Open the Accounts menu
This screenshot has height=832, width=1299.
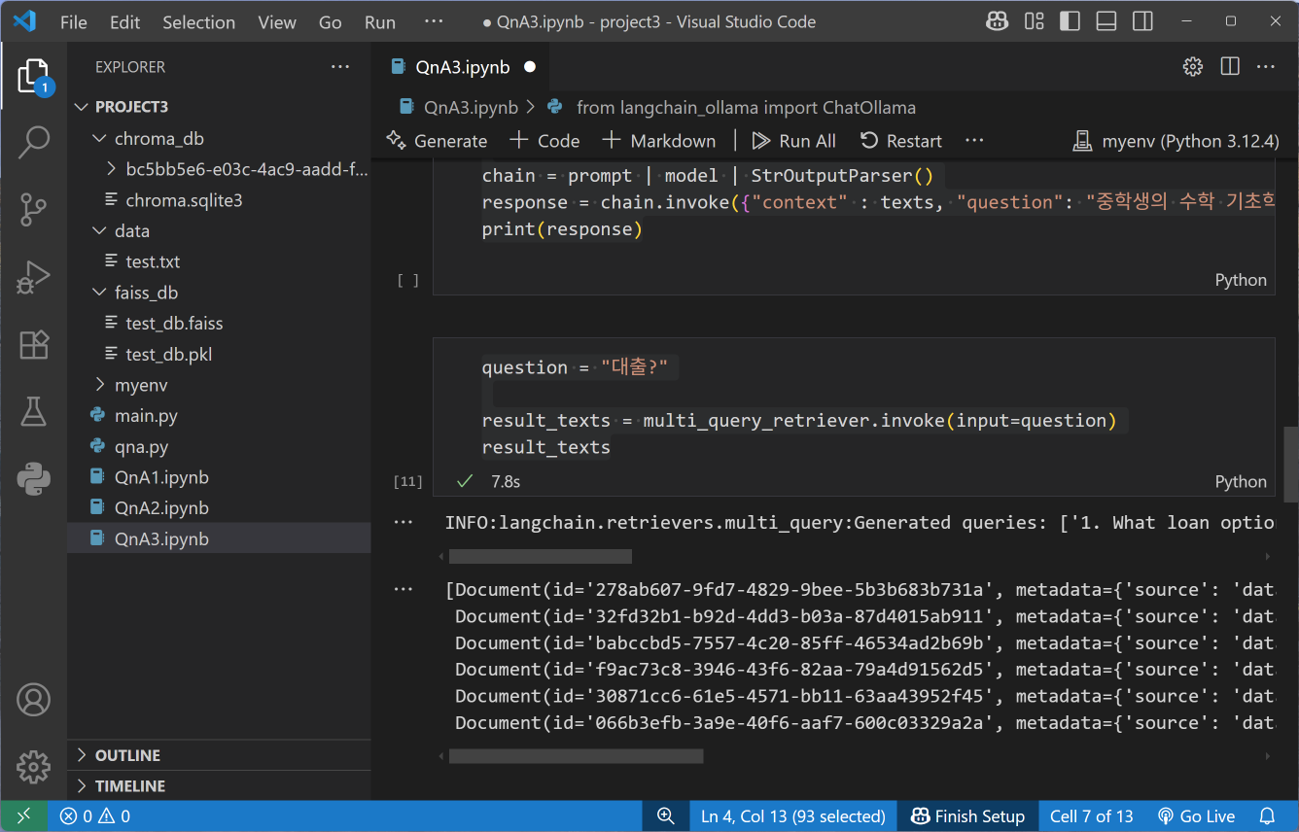[x=33, y=700]
